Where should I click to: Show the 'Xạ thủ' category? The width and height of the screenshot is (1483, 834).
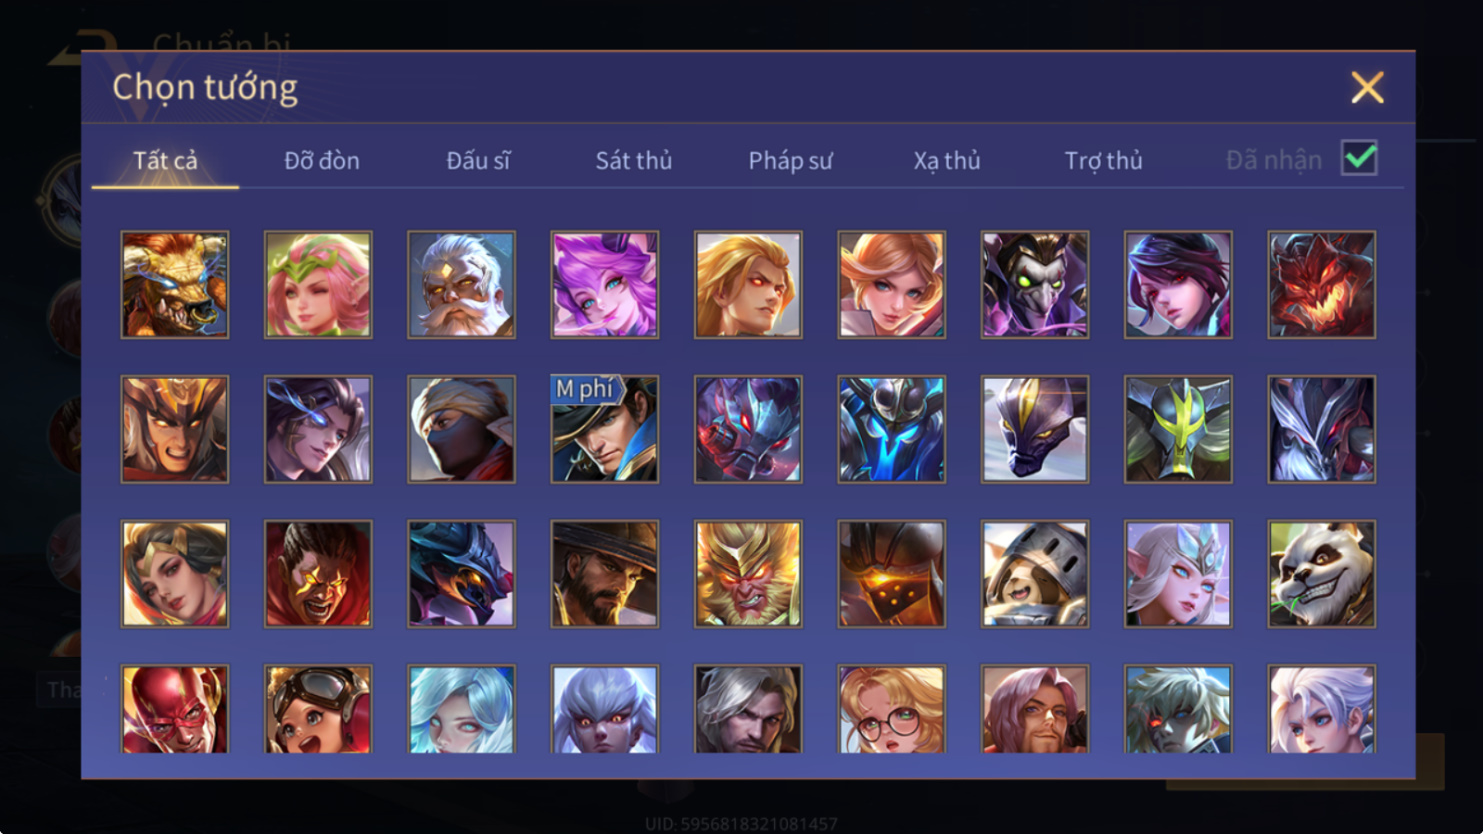click(x=946, y=160)
